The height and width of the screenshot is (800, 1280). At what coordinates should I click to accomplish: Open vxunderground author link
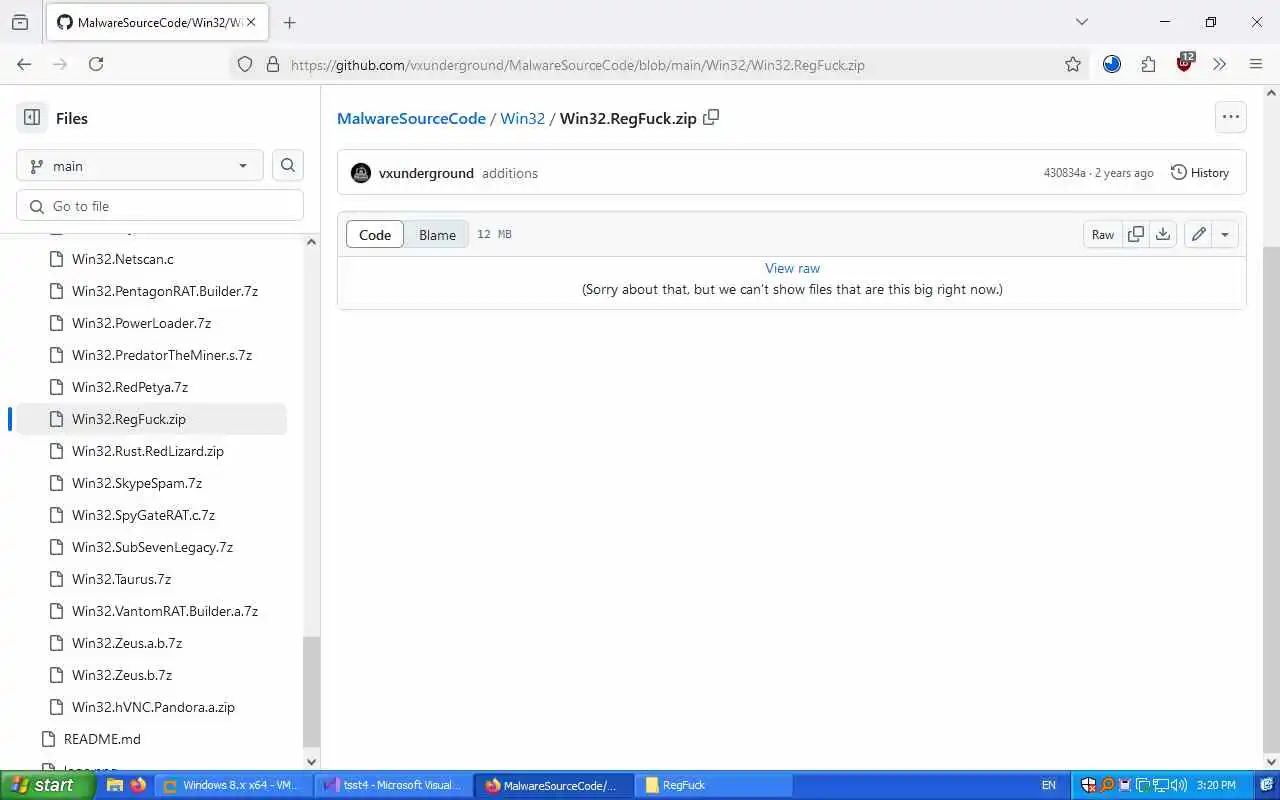click(426, 173)
